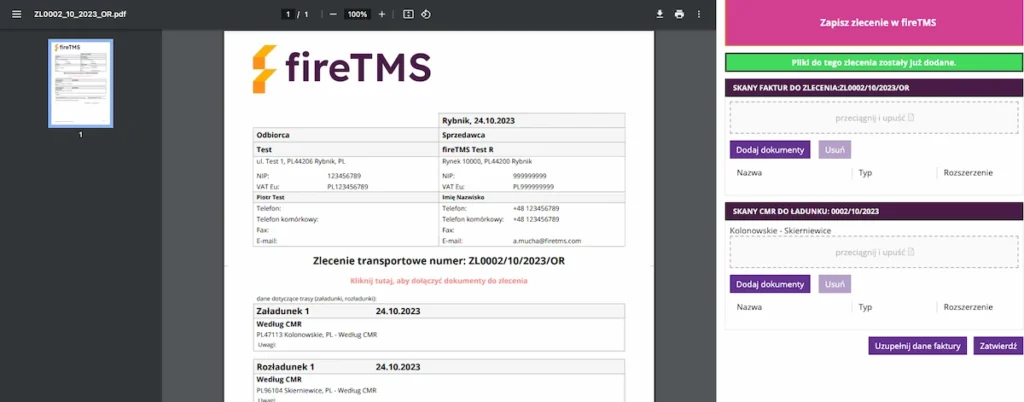
Task: Click the invoice scans drag-and-drop area
Action: coord(874,117)
